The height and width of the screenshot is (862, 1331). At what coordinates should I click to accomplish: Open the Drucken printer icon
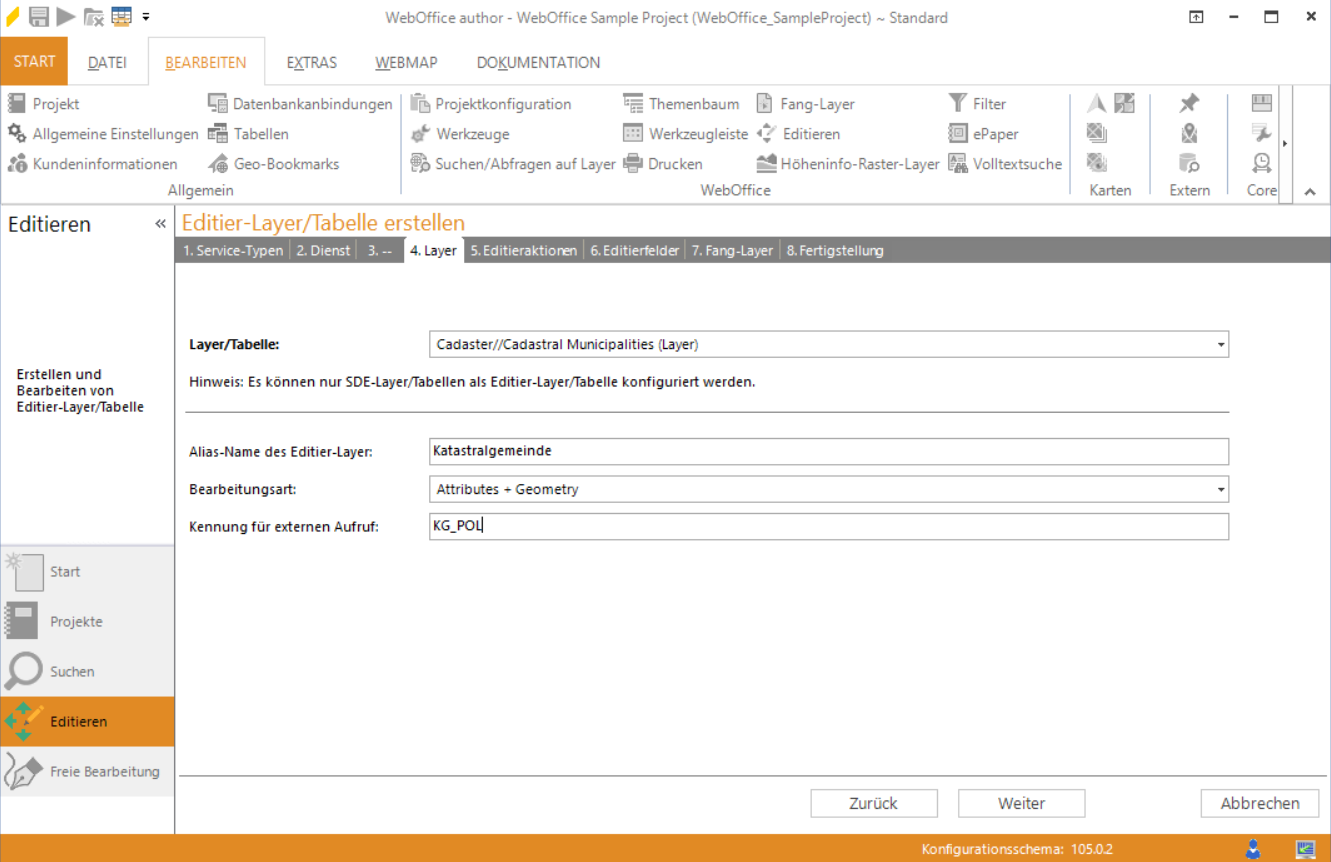tap(632, 164)
